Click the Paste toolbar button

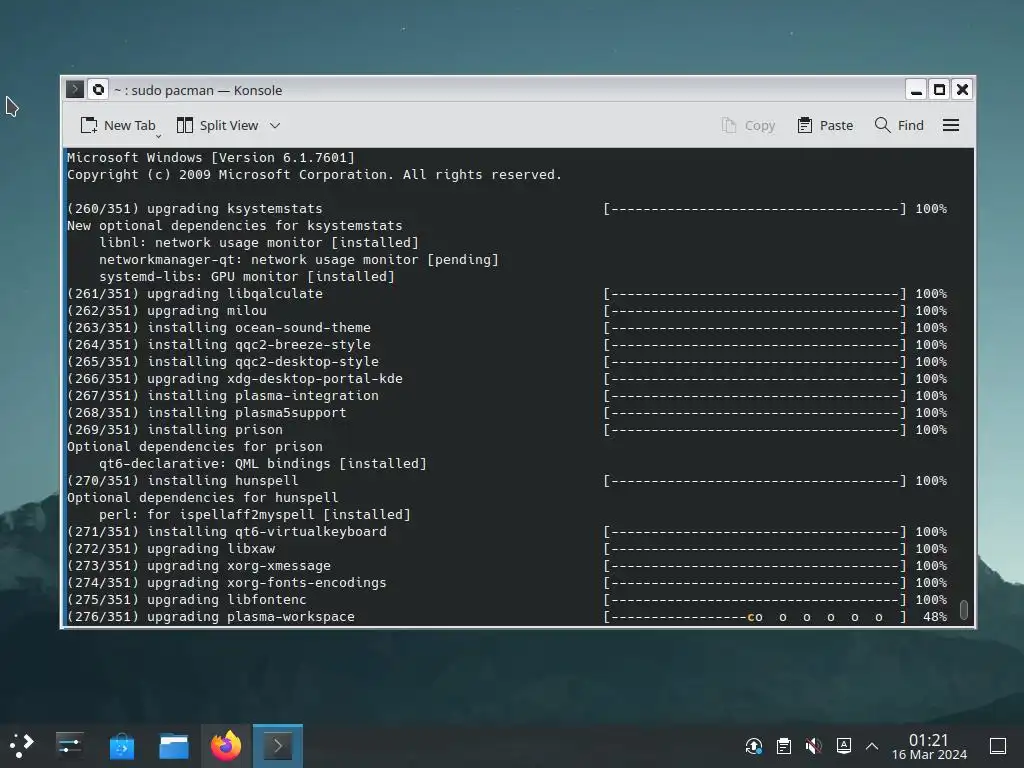825,125
